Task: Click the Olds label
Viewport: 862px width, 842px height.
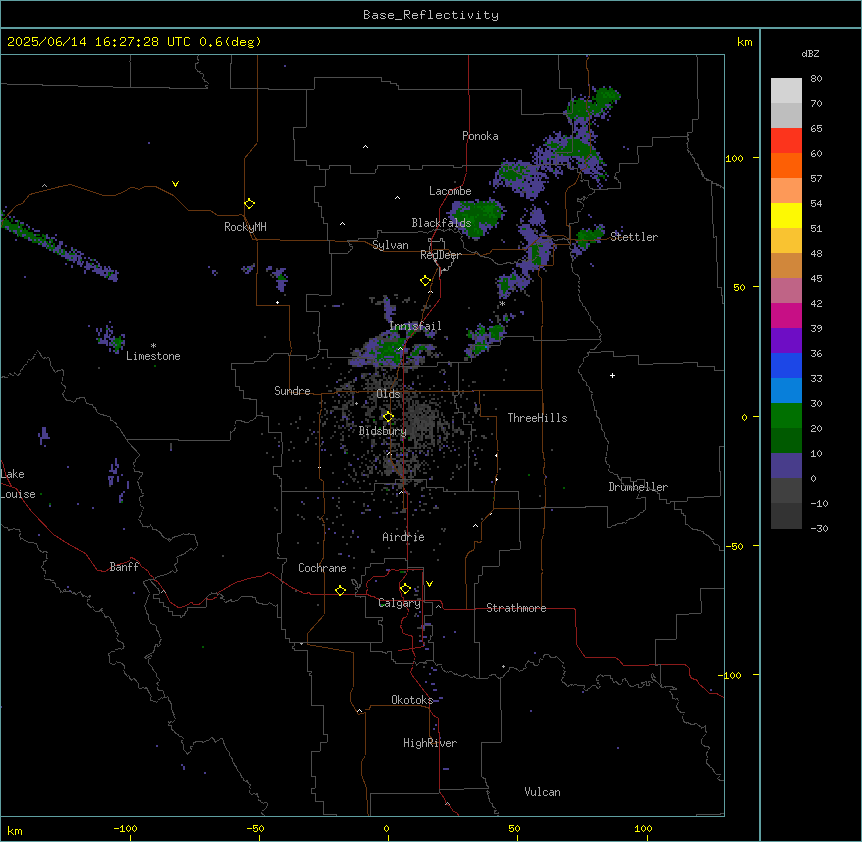Action: [x=388, y=394]
